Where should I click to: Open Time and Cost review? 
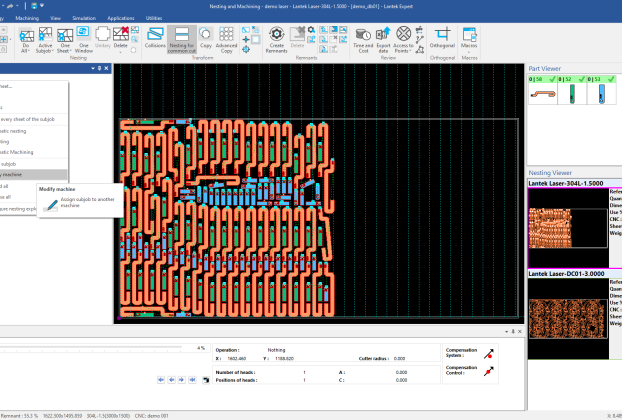(x=363, y=37)
